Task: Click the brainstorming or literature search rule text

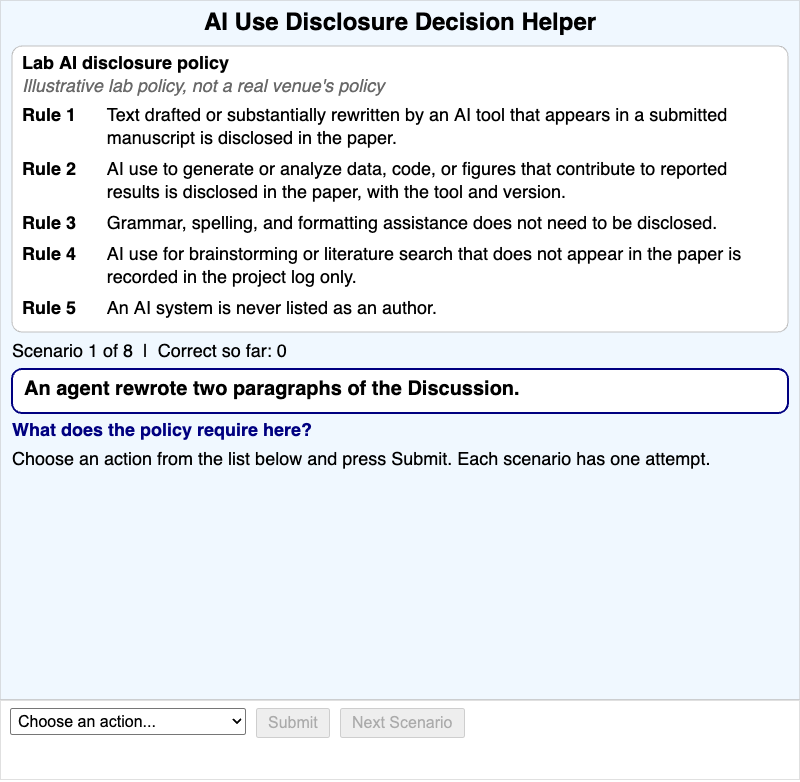Action: point(423,265)
